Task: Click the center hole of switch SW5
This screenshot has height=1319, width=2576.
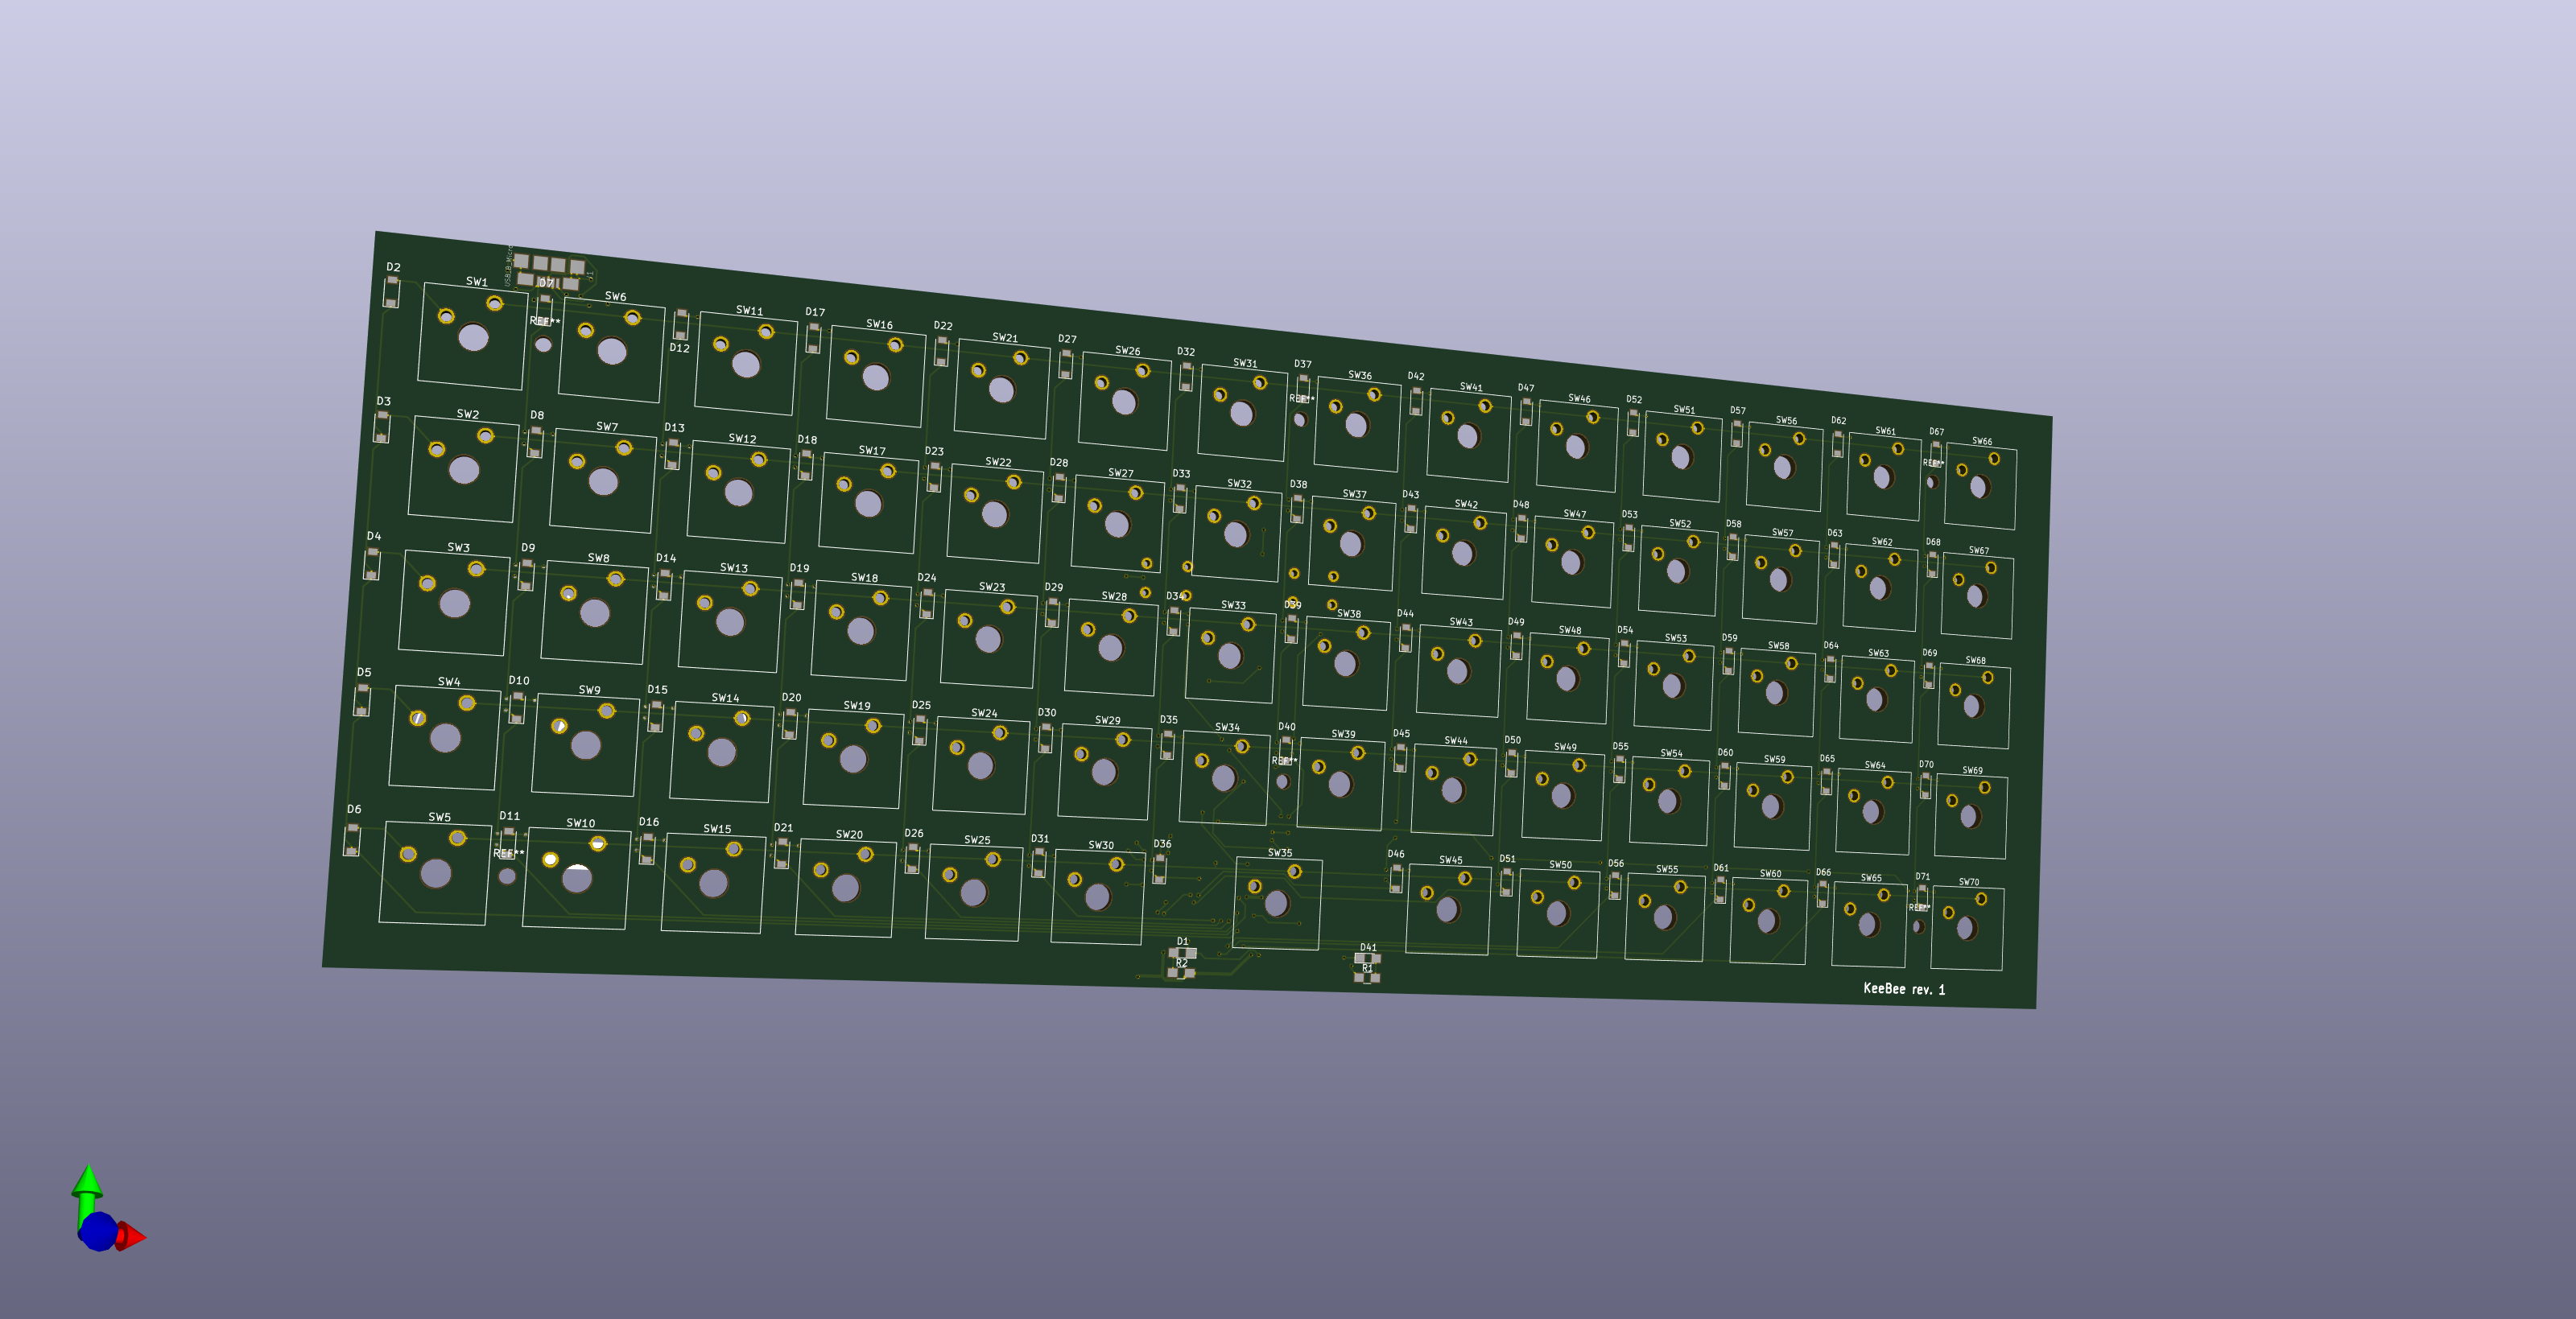Action: [x=435, y=873]
